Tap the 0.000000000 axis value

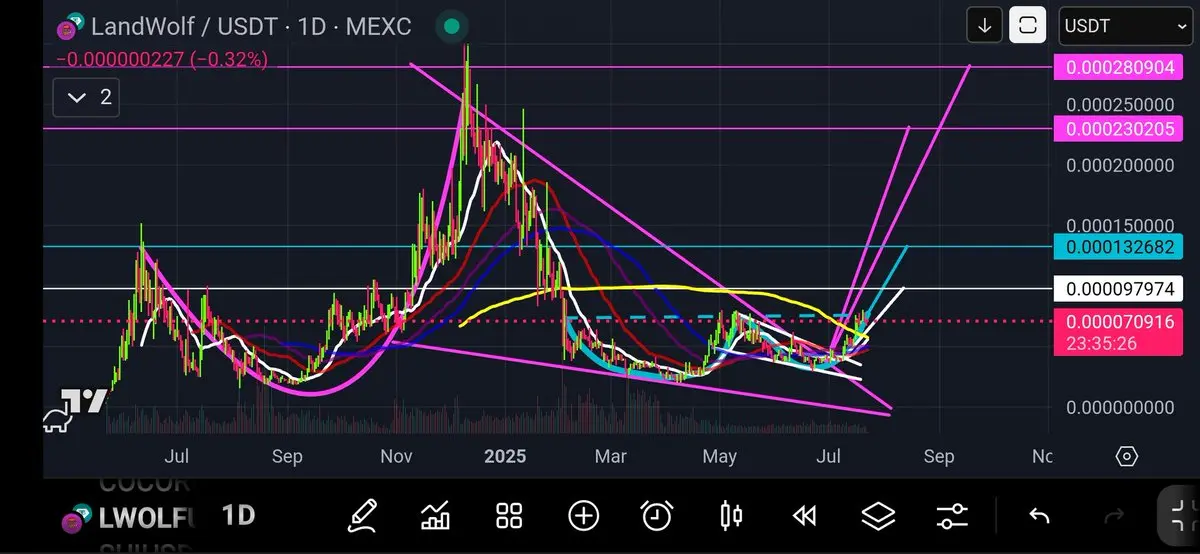(1120, 407)
